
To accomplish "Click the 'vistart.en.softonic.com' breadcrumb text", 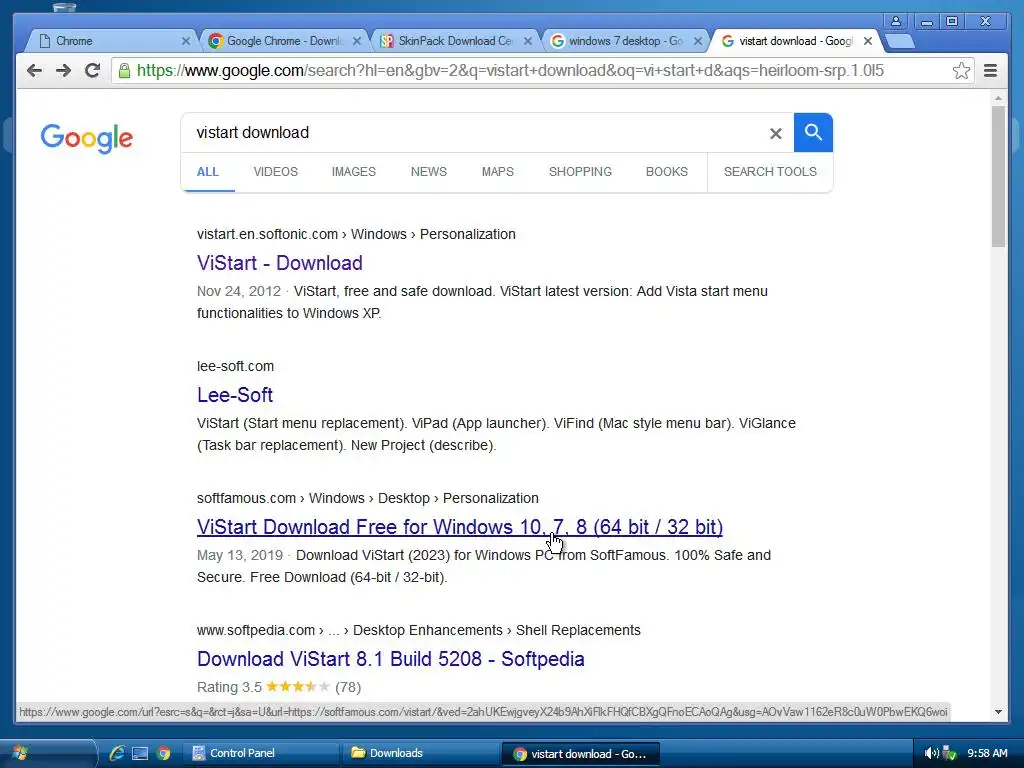I will pos(267,234).
